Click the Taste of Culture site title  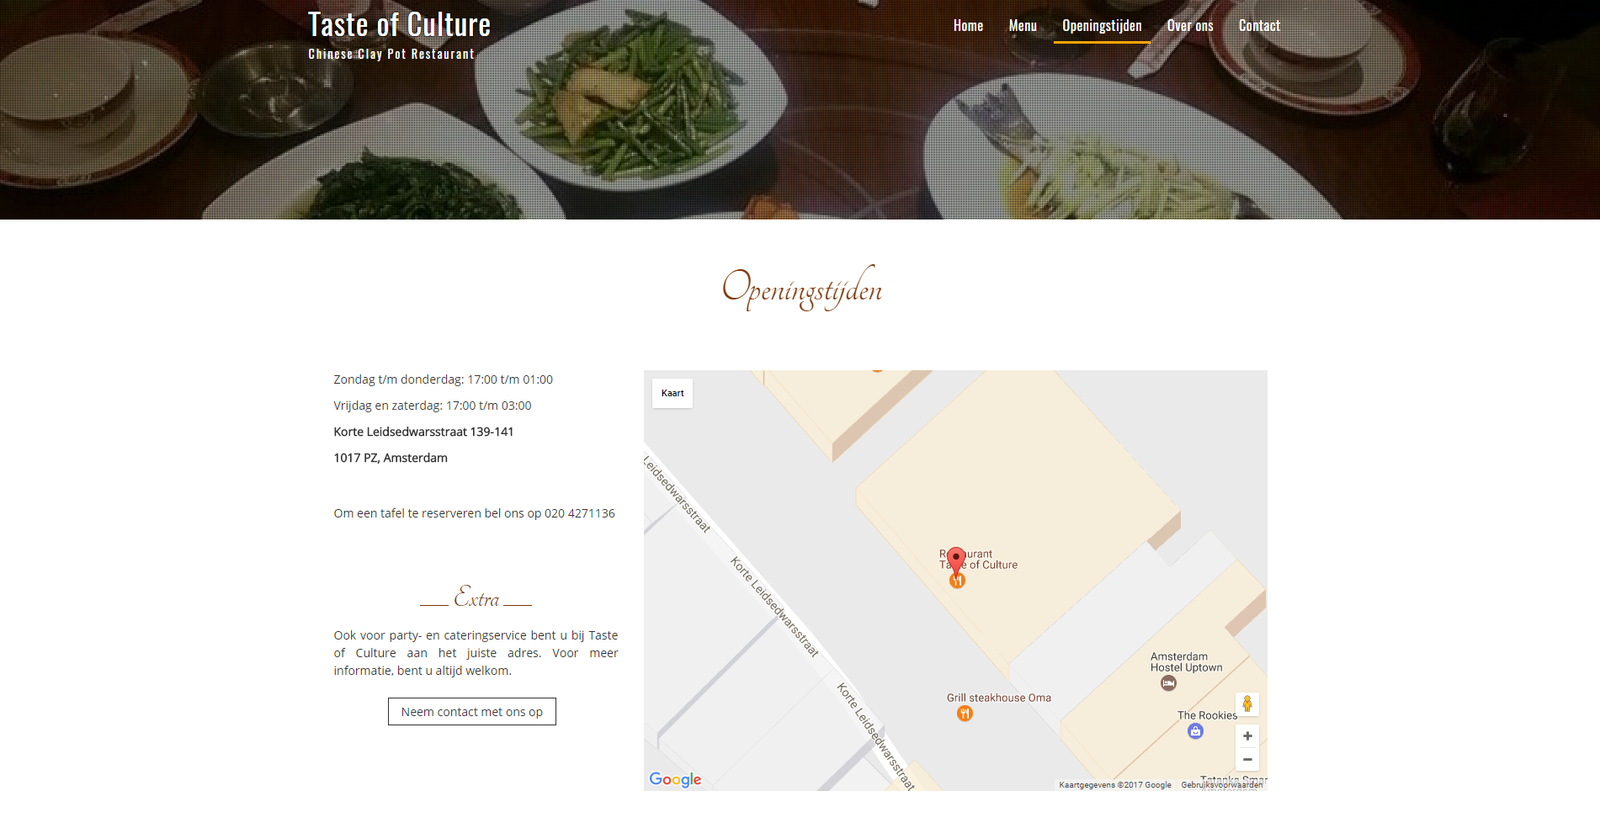[399, 24]
